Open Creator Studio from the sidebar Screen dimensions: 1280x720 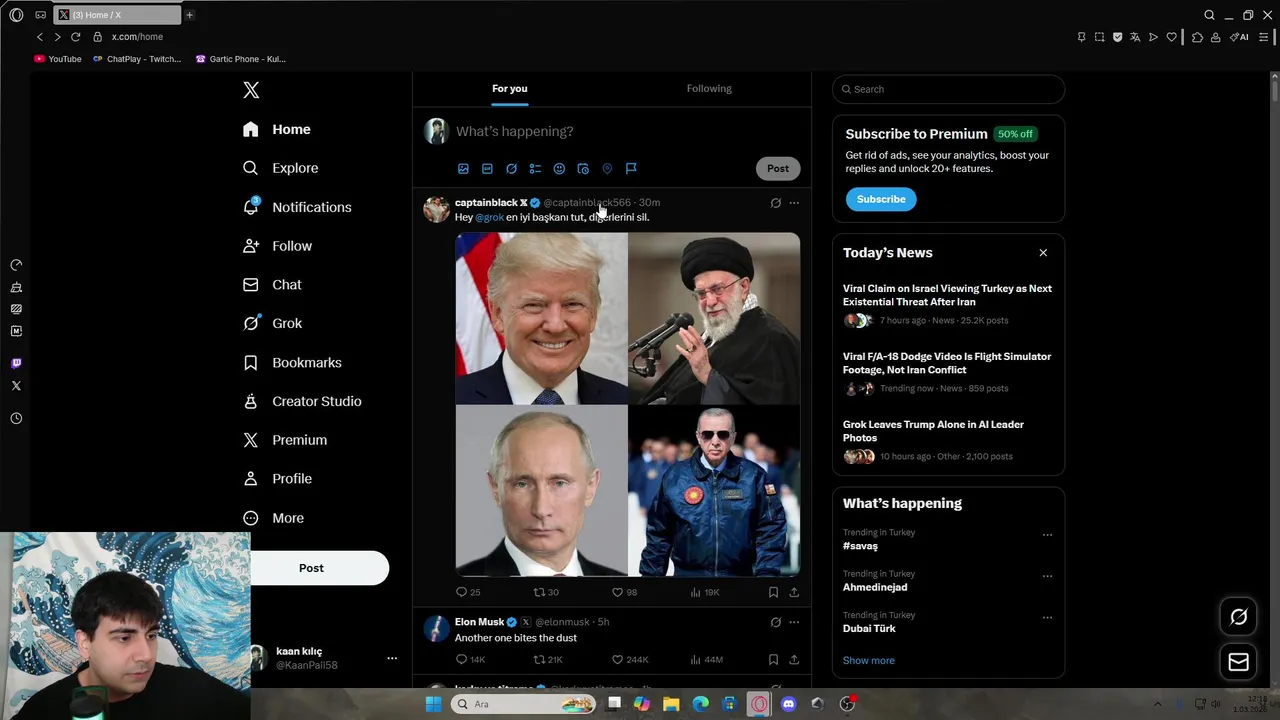tap(302, 401)
